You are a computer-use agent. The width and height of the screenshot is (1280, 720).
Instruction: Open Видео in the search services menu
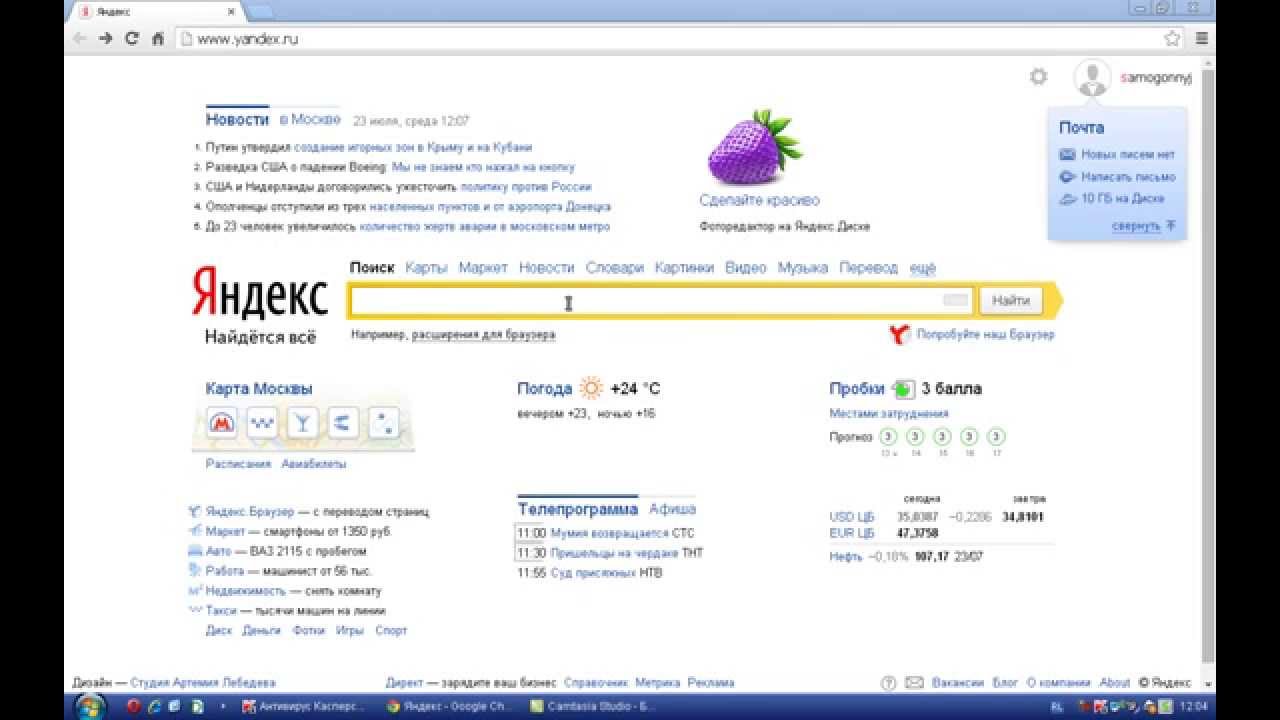(745, 268)
